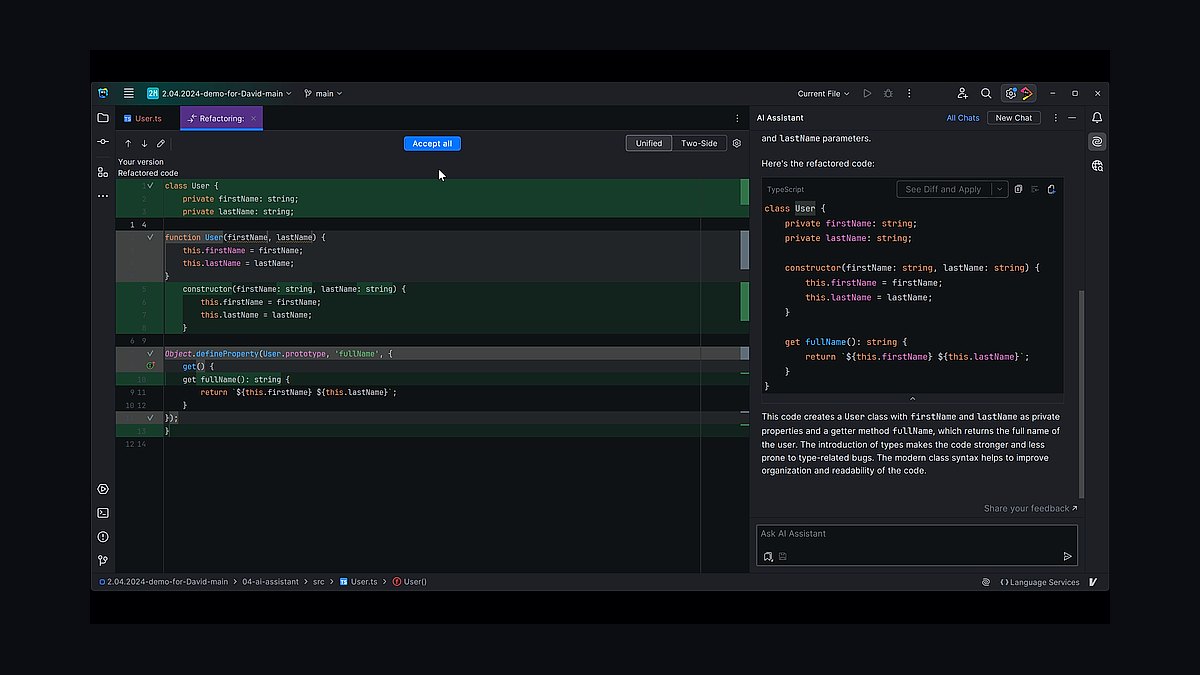This screenshot has height=675, width=1200.
Task: Select the AI Assistant spiral sidebar icon
Action: (x=1097, y=142)
